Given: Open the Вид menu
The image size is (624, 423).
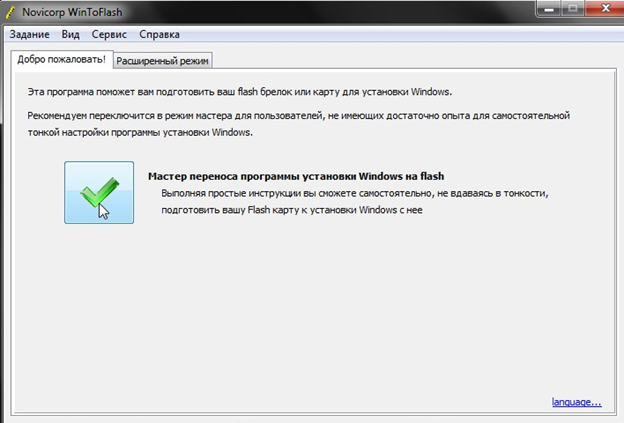Looking at the screenshot, I should 70,34.
